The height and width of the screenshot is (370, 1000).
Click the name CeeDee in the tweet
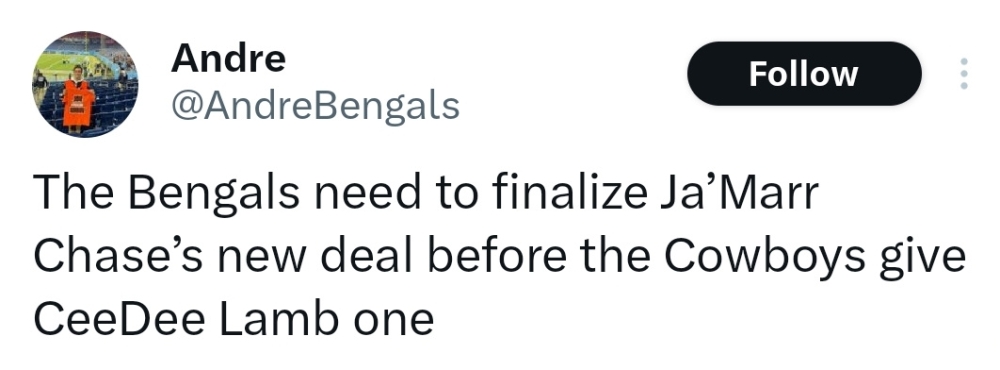pyautogui.click(x=119, y=318)
